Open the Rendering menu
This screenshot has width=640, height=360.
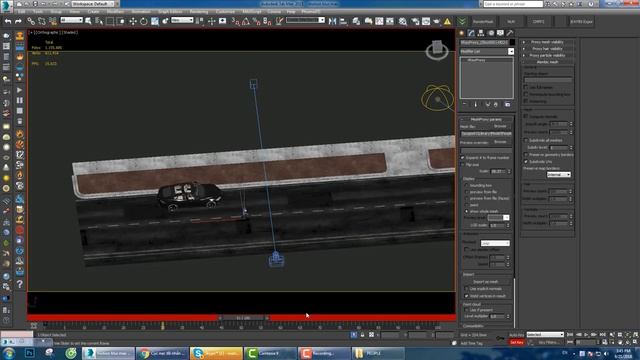tap(199, 11)
